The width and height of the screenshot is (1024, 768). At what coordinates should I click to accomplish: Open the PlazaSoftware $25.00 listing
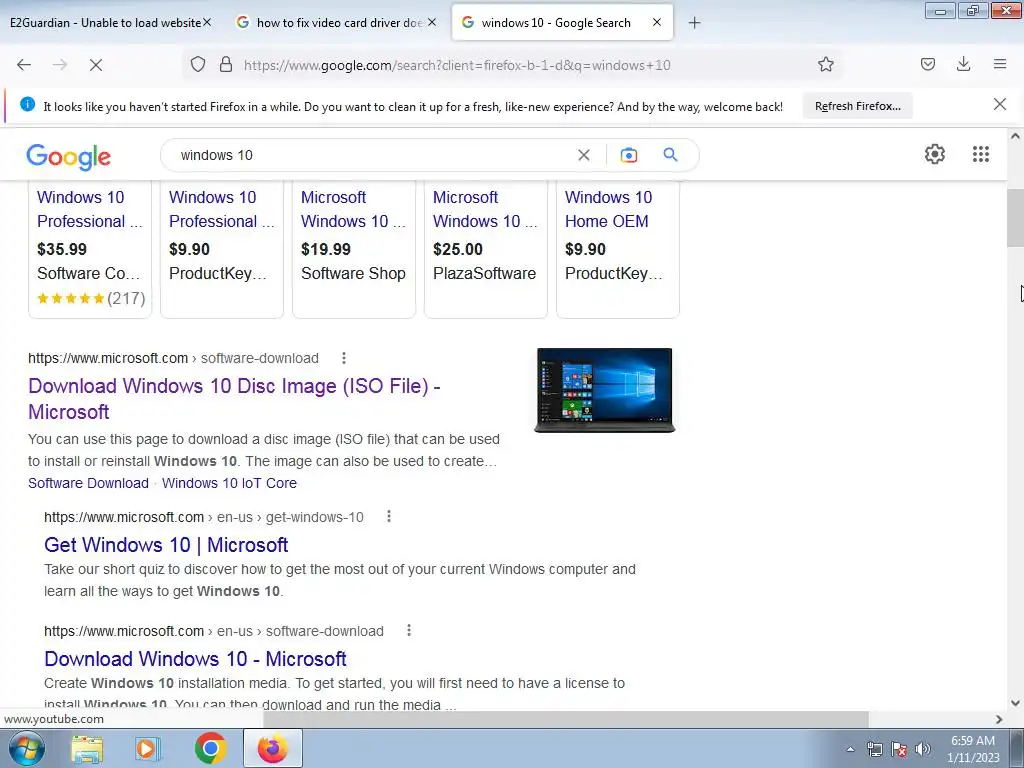point(485,248)
